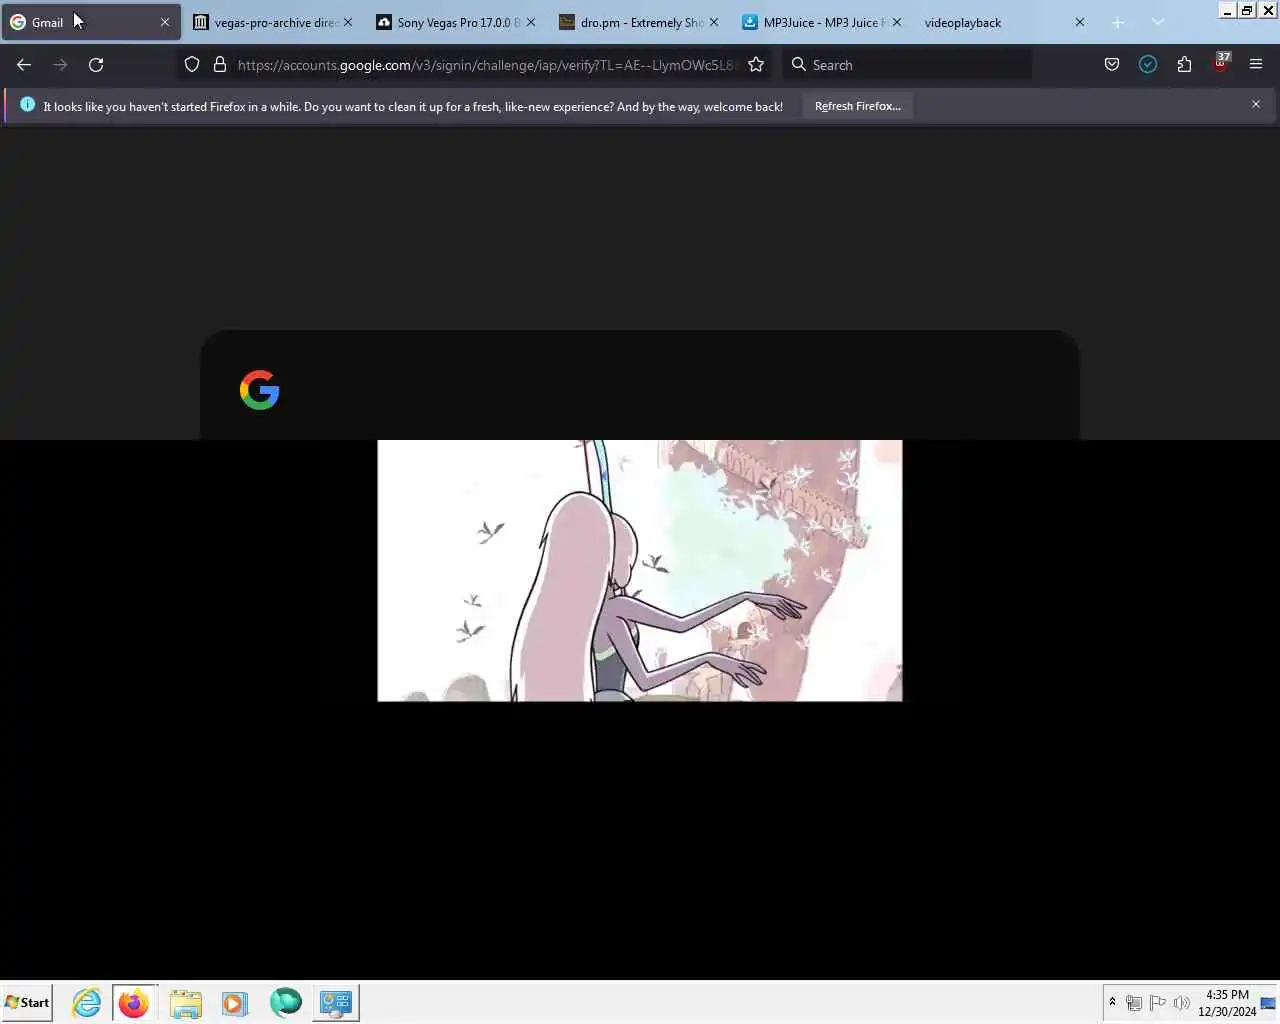The image size is (1280, 1024).
Task: Go back with the browser back arrow
Action: [x=24, y=64]
